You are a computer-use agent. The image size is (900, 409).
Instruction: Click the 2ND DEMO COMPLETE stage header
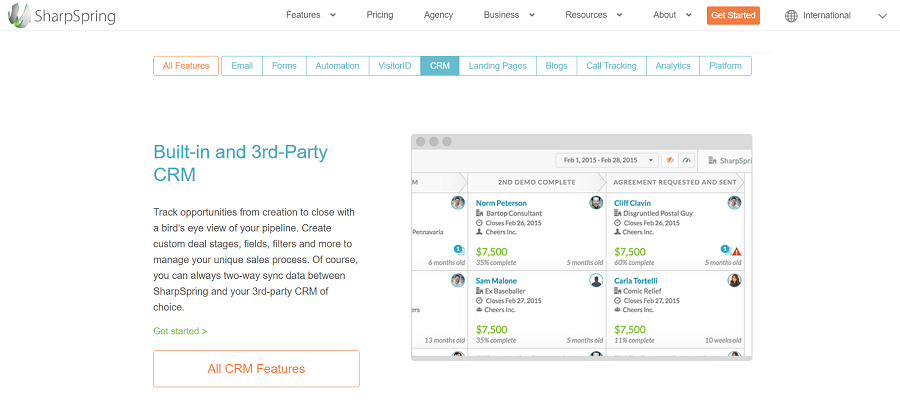click(x=537, y=182)
